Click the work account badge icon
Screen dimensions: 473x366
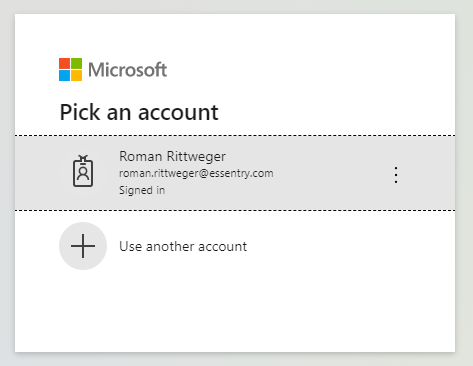pos(83,171)
